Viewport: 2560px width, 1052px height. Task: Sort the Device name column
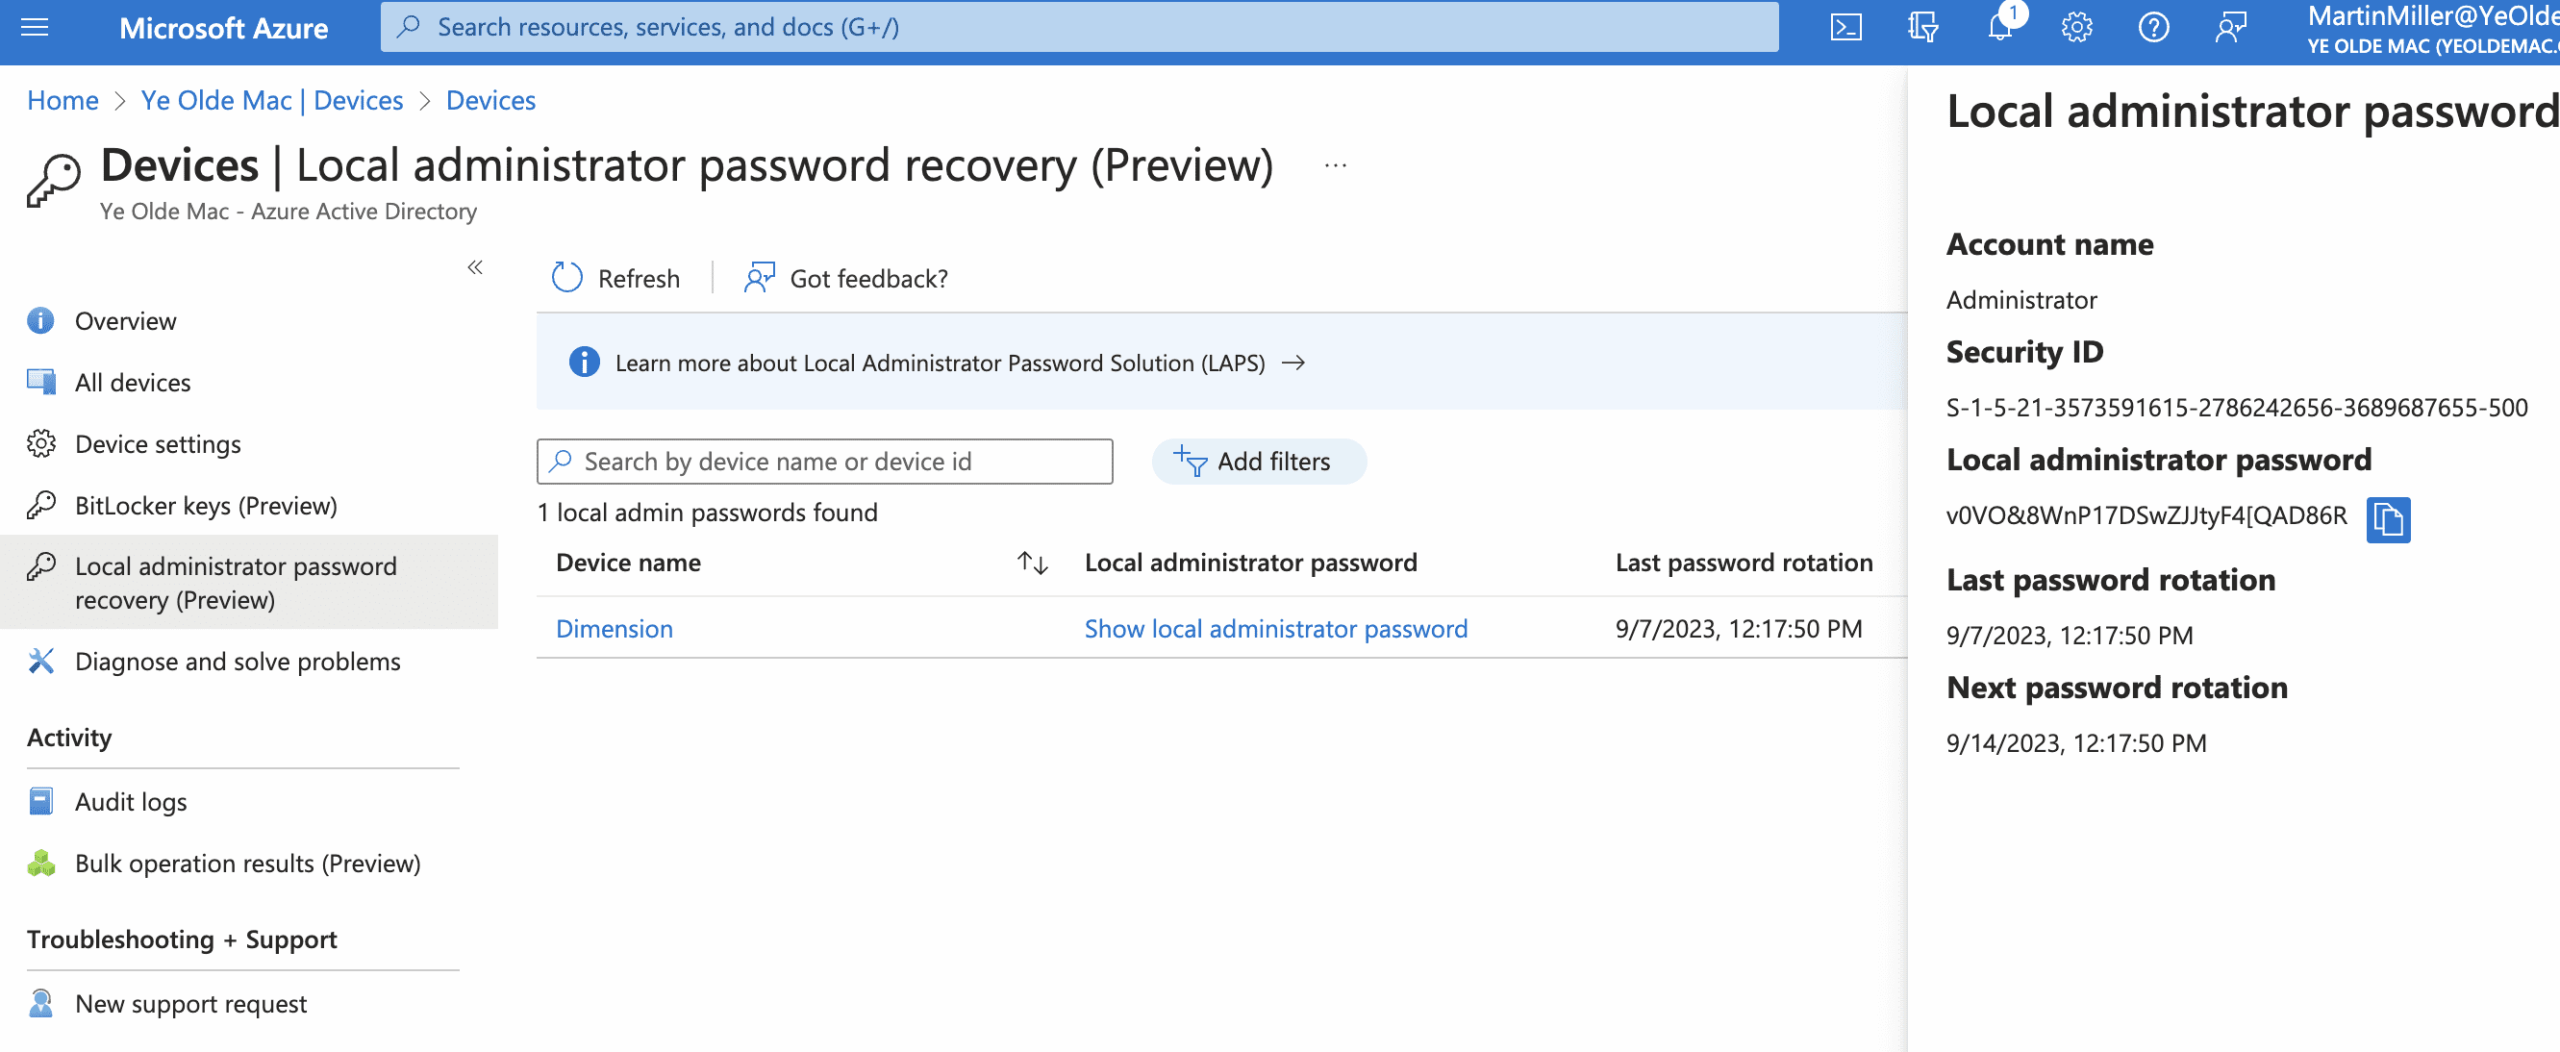(x=1034, y=563)
